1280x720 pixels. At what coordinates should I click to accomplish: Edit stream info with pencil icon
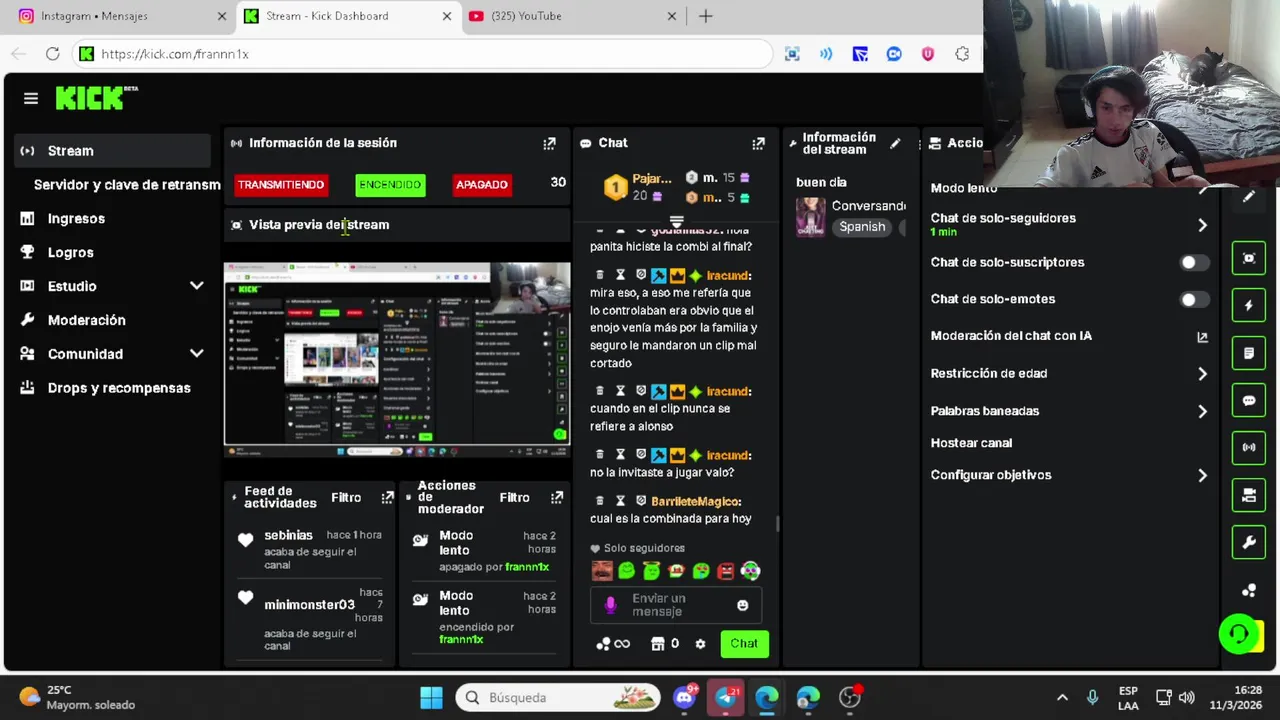(895, 143)
